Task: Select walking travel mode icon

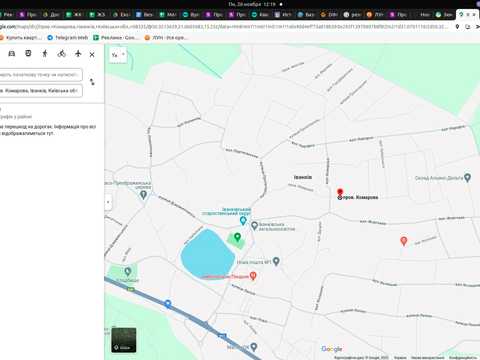Action: tap(45, 53)
